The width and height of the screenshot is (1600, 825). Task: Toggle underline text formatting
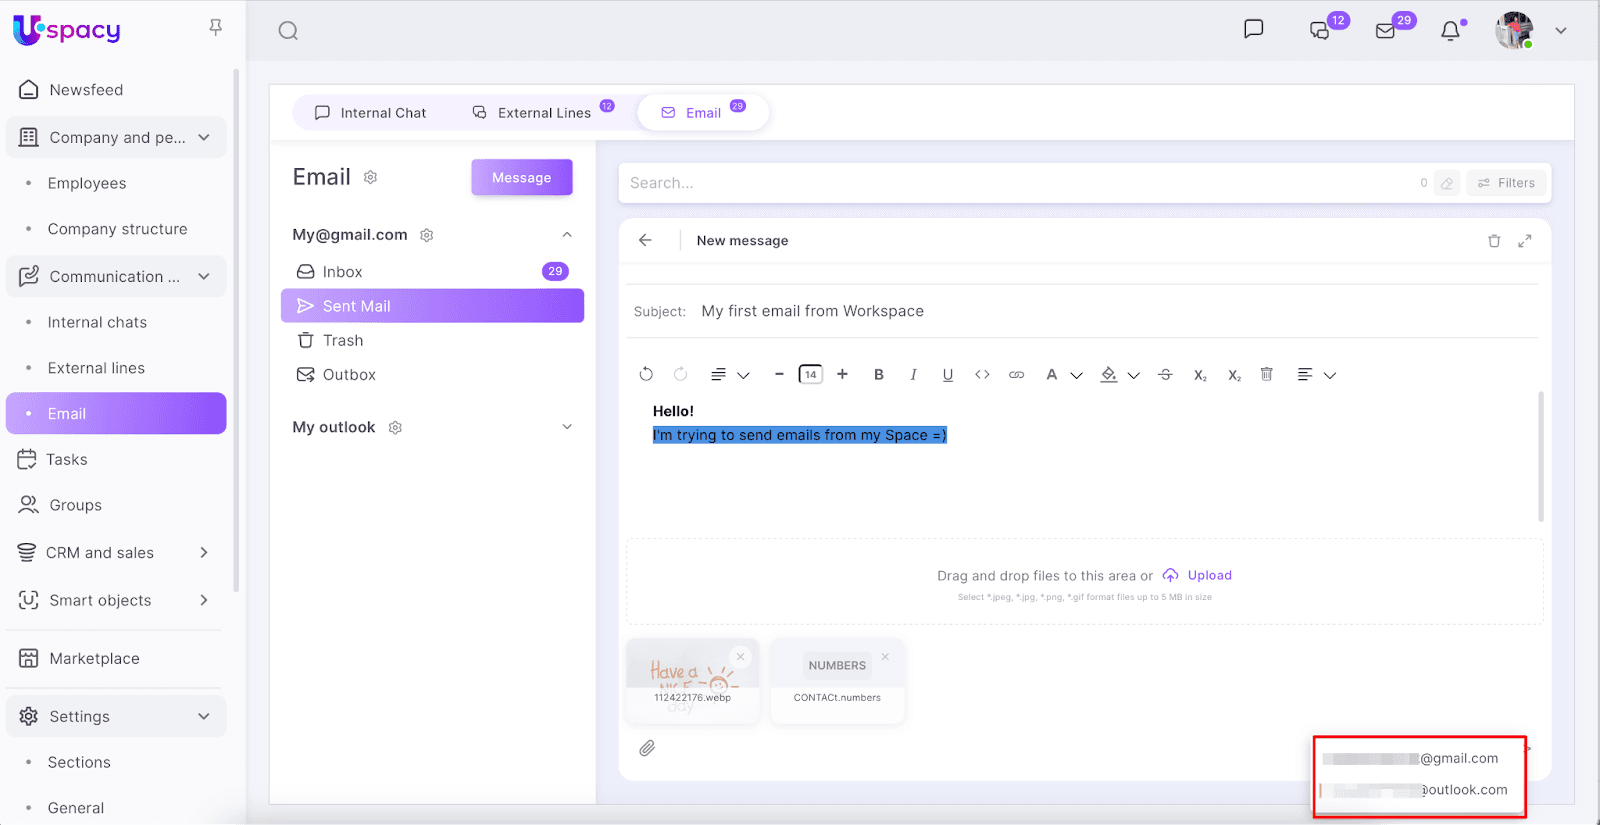(x=947, y=375)
